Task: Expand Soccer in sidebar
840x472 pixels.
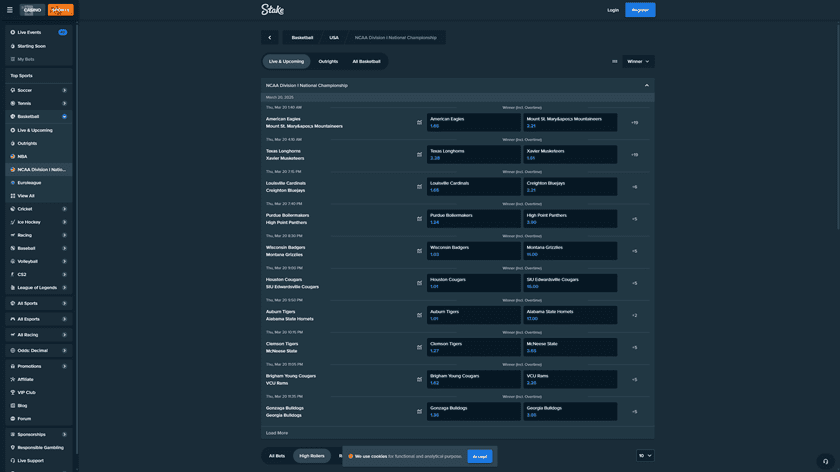Action: (64, 91)
